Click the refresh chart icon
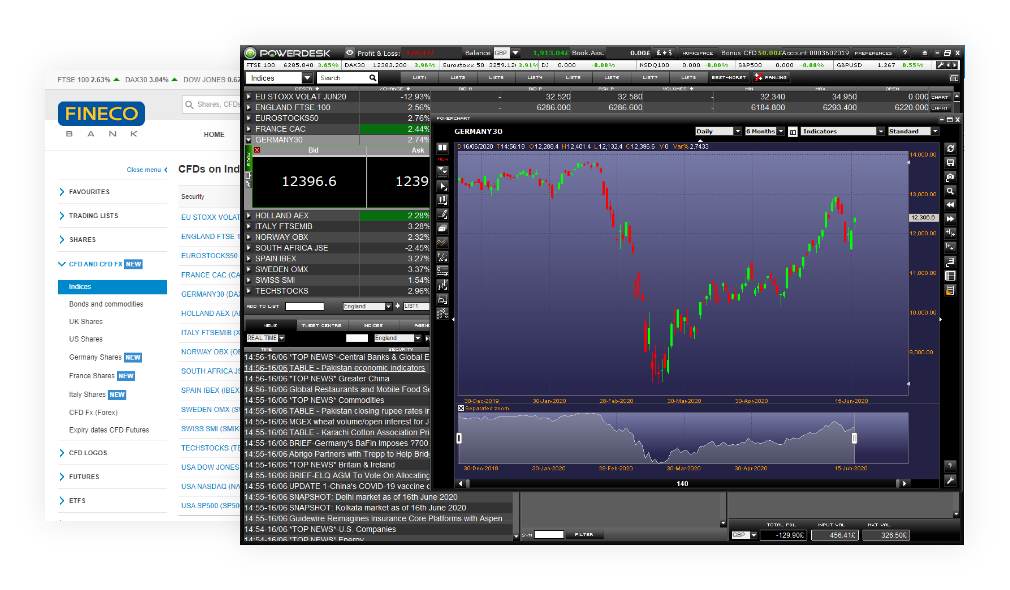 [x=950, y=148]
